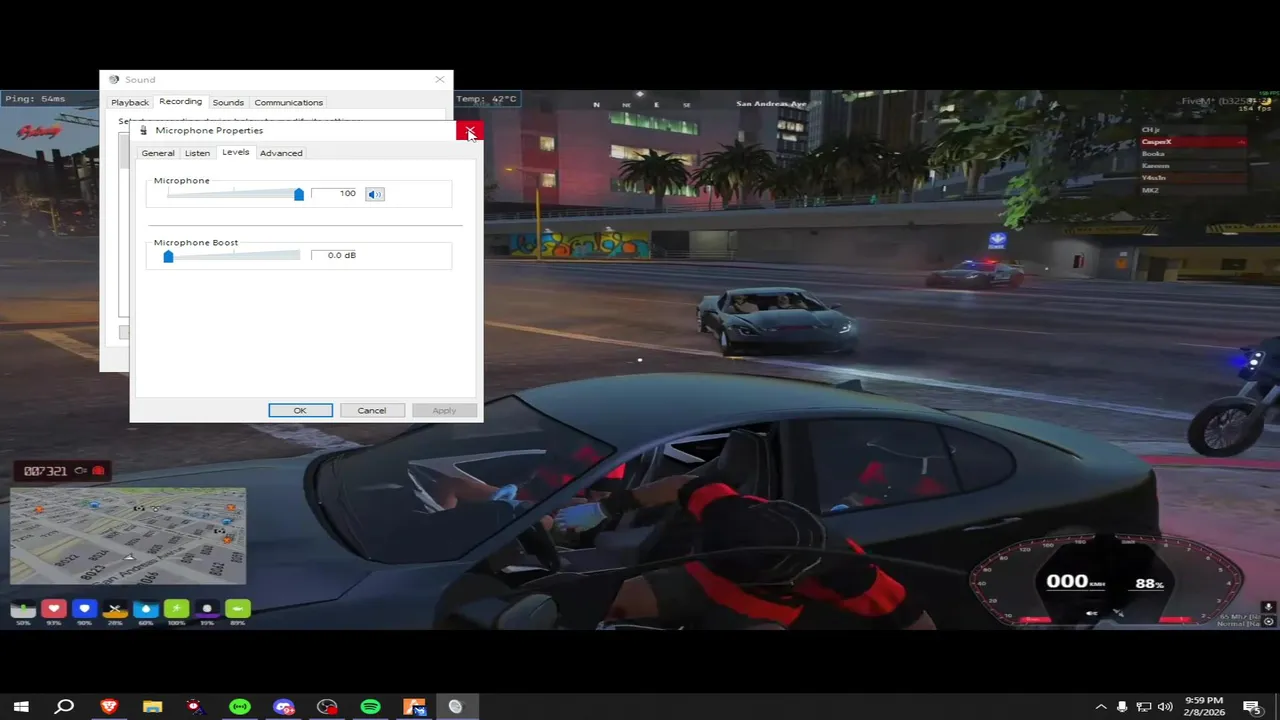The width and height of the screenshot is (1280, 720).
Task: Click the Microphone Boost 0.0 dB value field
Action: (x=334, y=255)
